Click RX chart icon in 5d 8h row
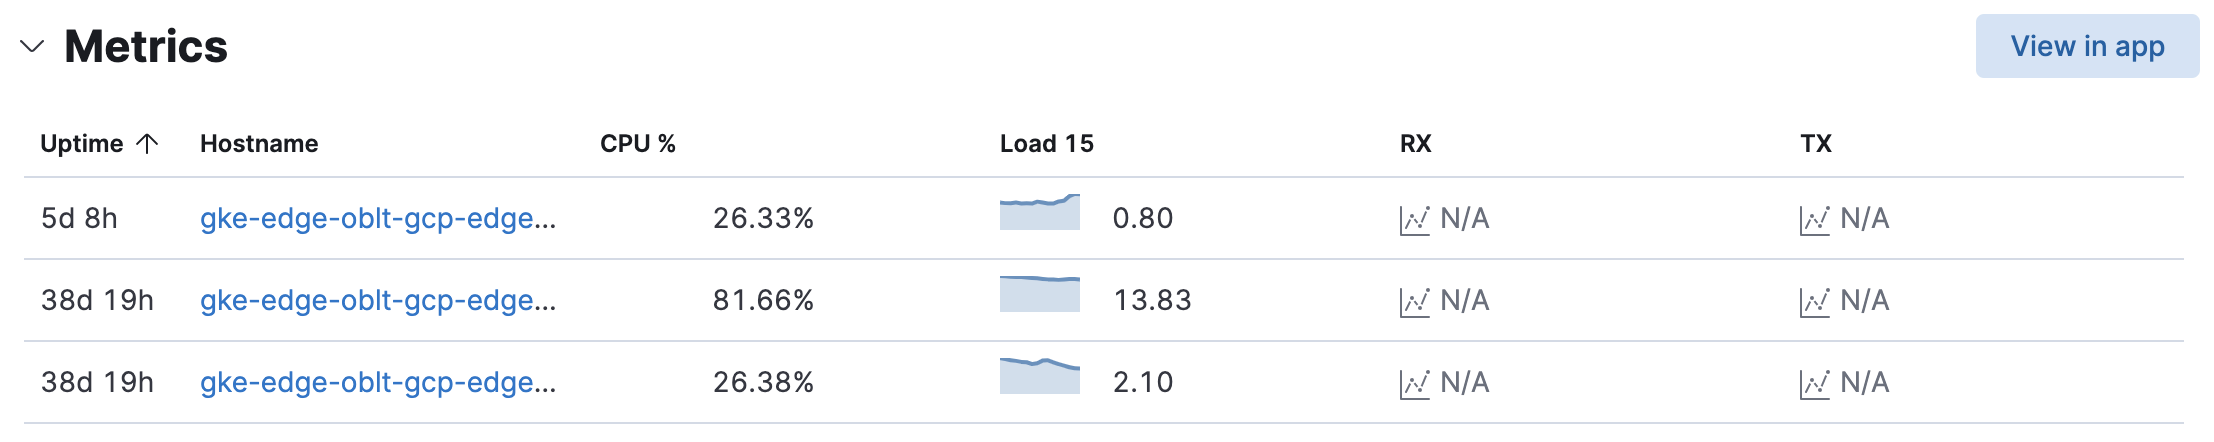Screen dimensions: 2214x442 (x=1414, y=219)
